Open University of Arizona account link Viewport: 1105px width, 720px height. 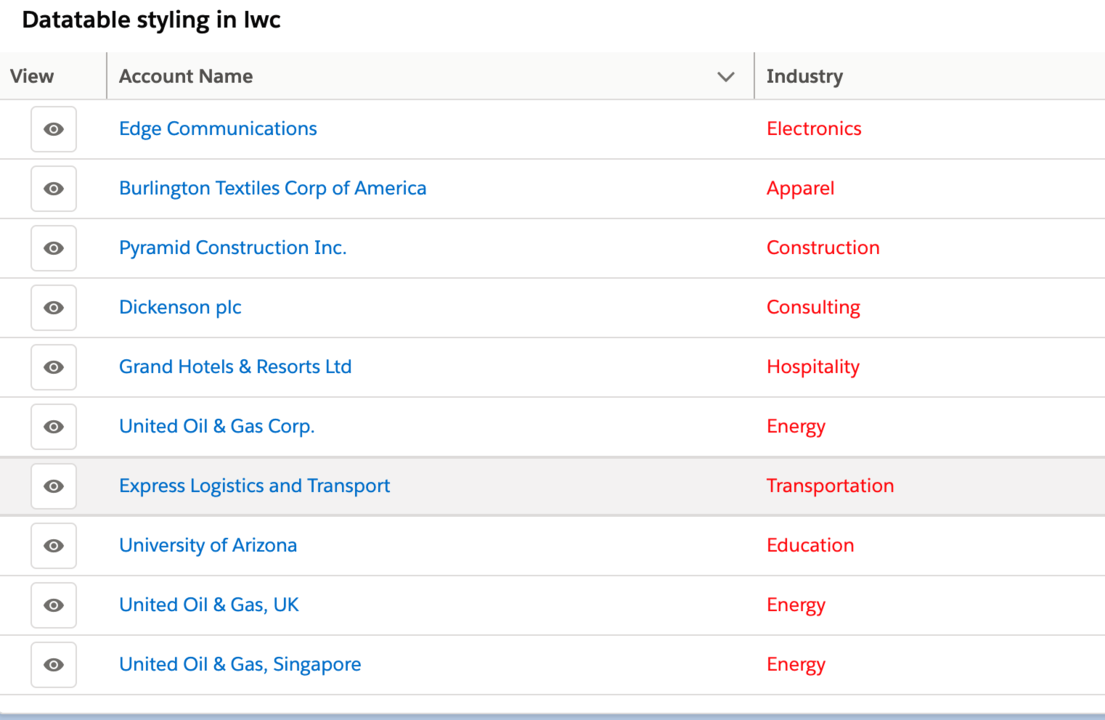[x=208, y=545]
